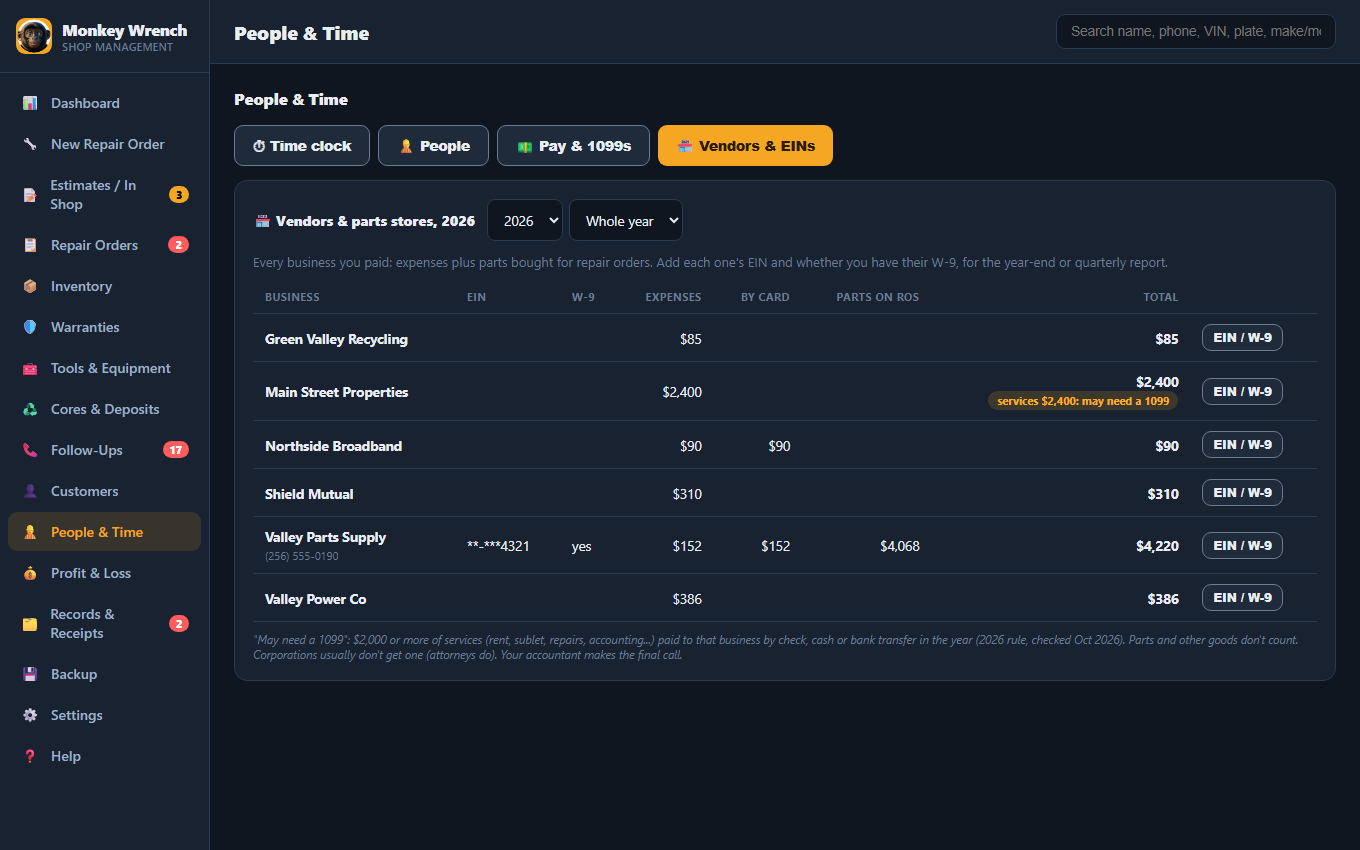The image size is (1360, 850).
Task: Edit EIN / W-9 for Northside Broadband
Action: [x=1242, y=445]
